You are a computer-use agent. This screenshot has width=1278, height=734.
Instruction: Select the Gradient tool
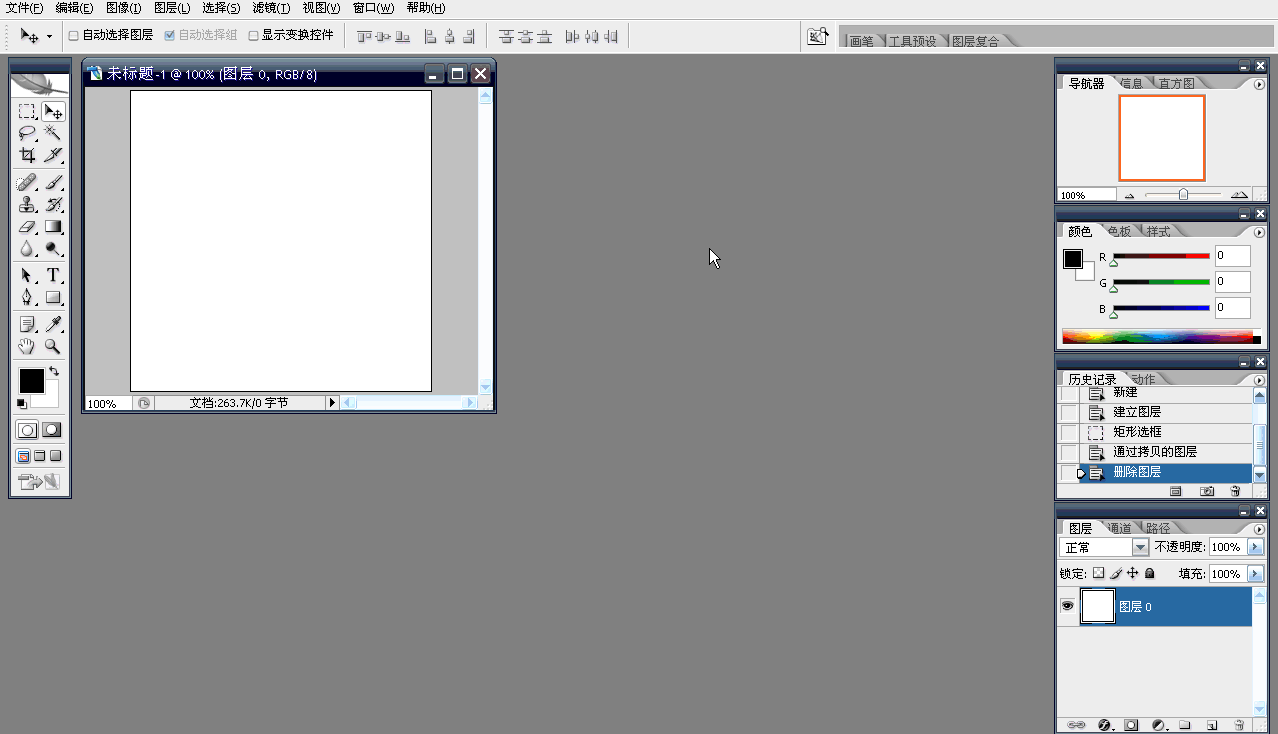[53, 227]
